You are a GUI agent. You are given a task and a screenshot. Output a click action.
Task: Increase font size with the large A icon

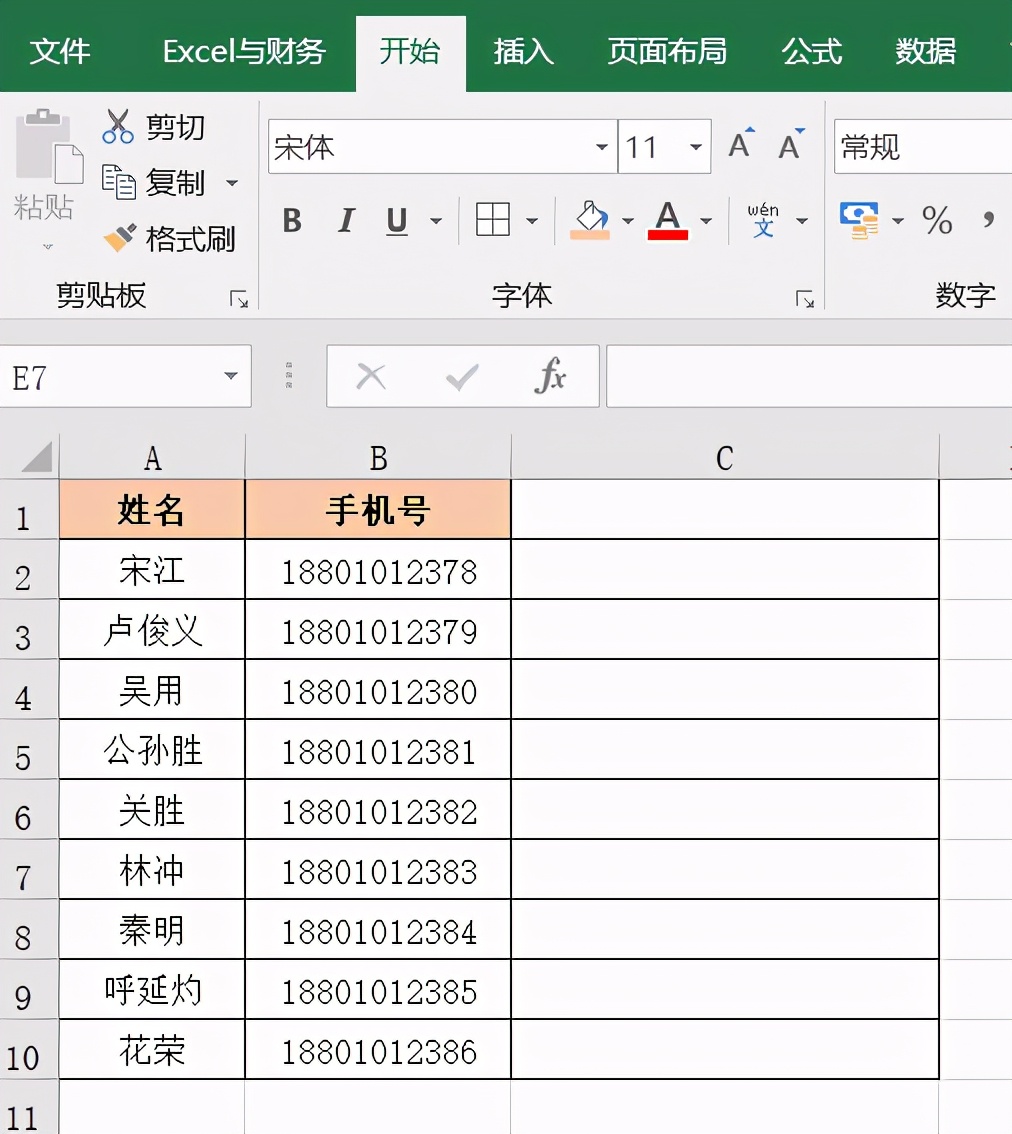(739, 143)
